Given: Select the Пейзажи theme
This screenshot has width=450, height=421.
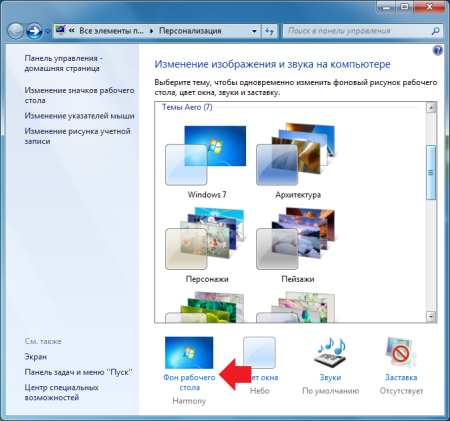Looking at the screenshot, I should coord(298,245).
